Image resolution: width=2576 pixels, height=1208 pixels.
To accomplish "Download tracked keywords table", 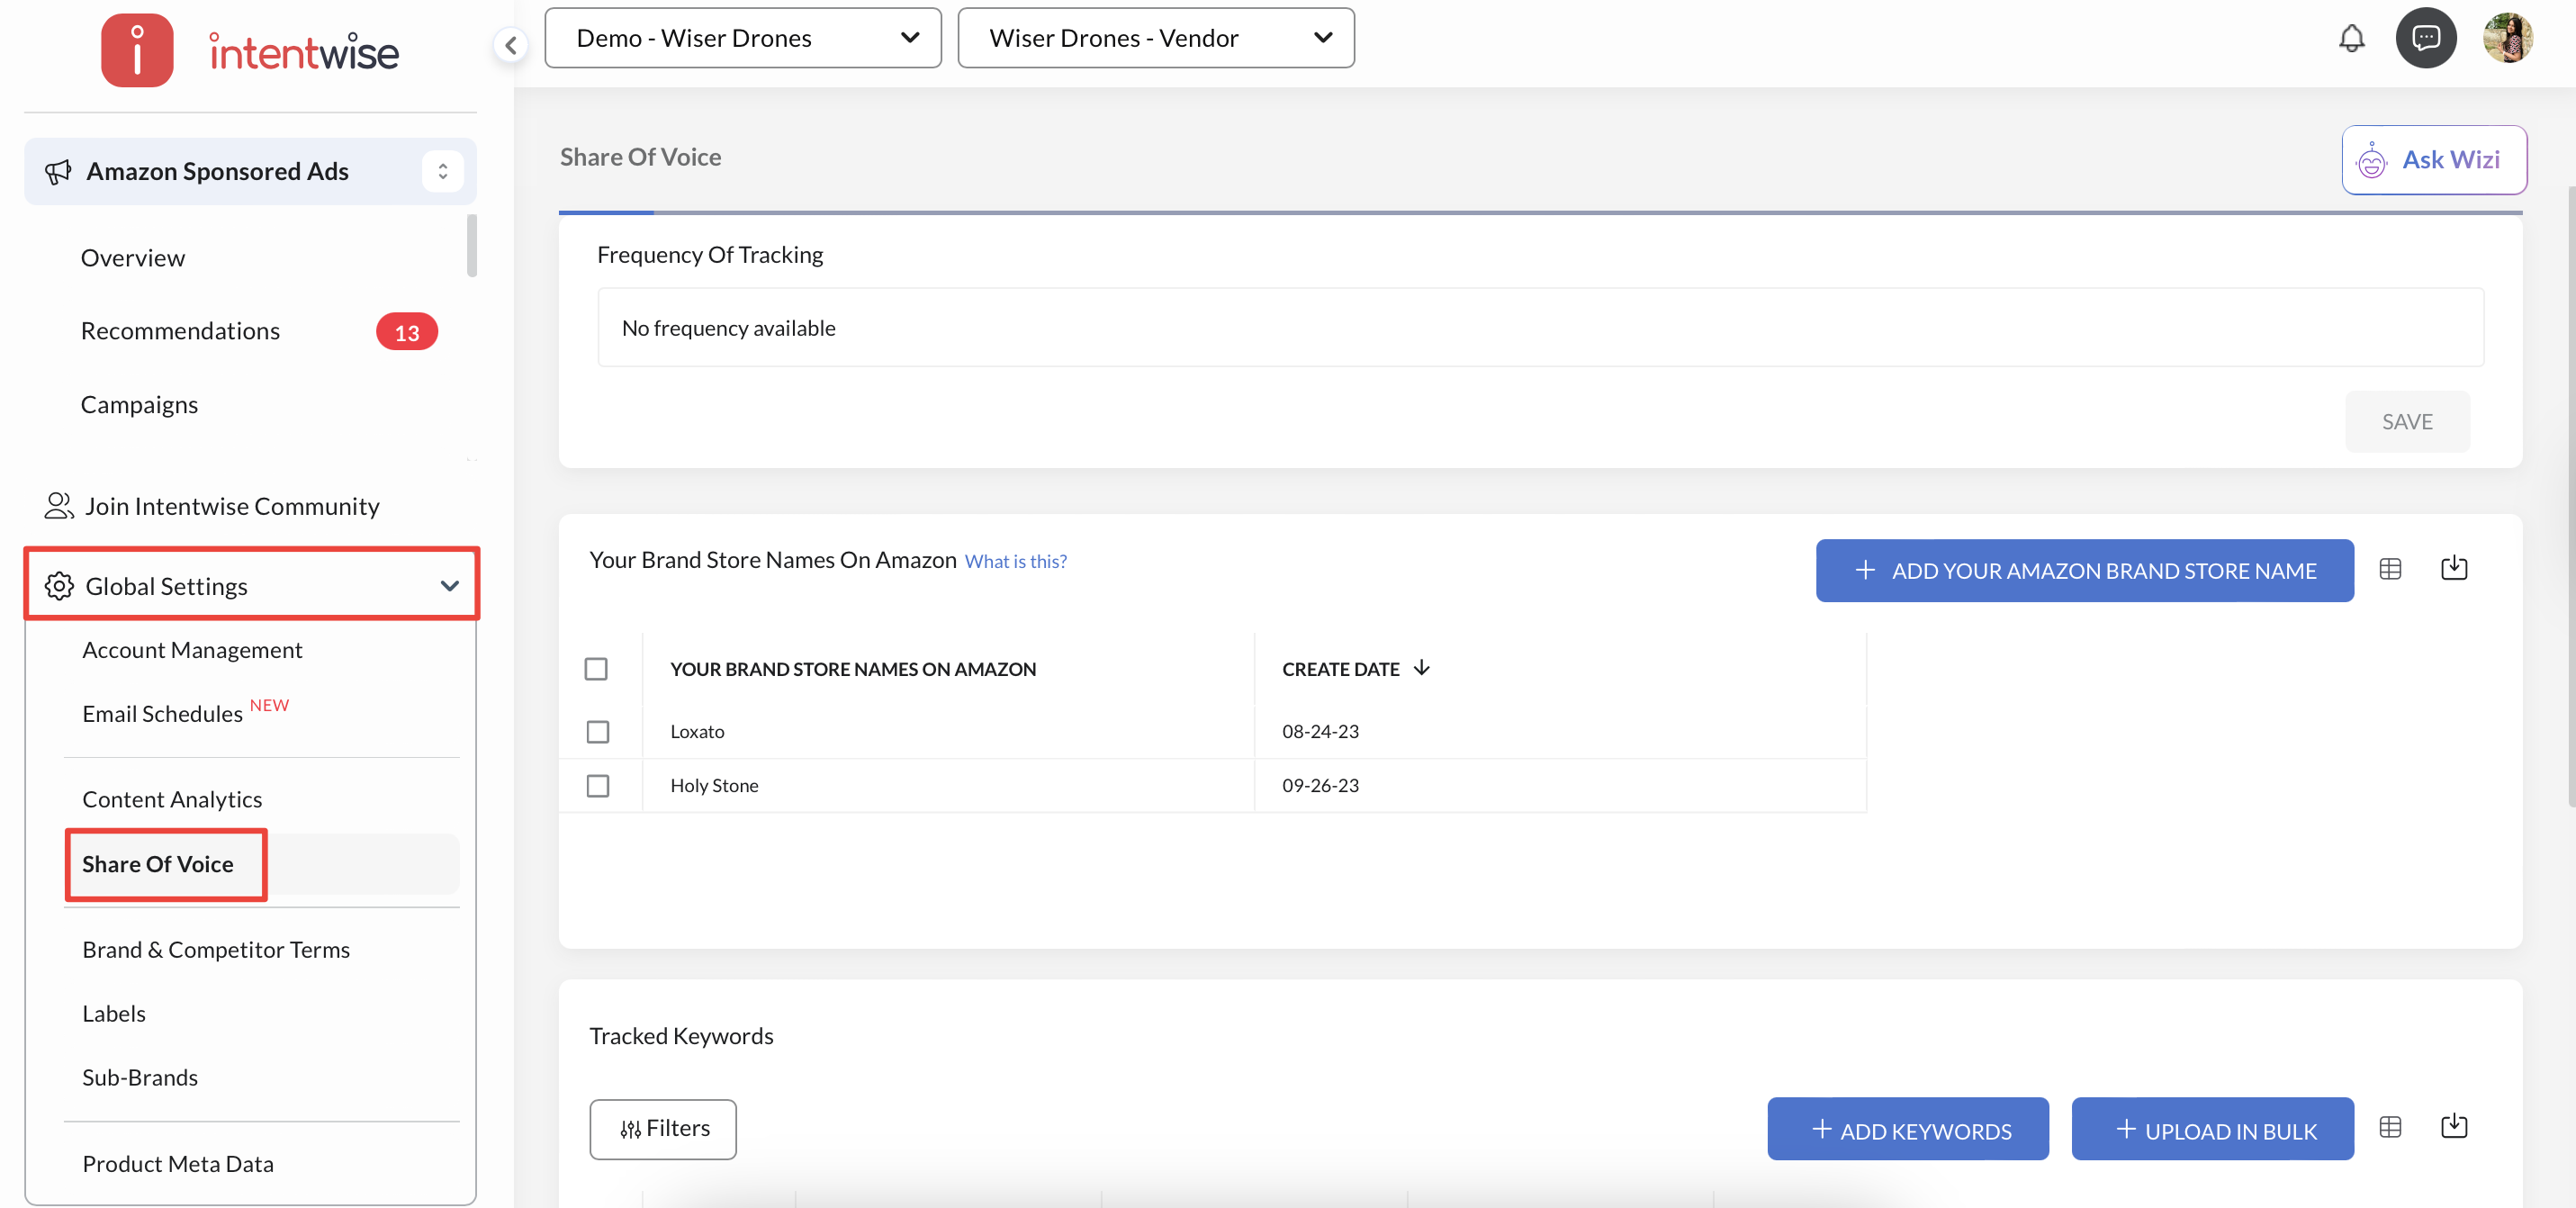I will tap(2454, 1127).
